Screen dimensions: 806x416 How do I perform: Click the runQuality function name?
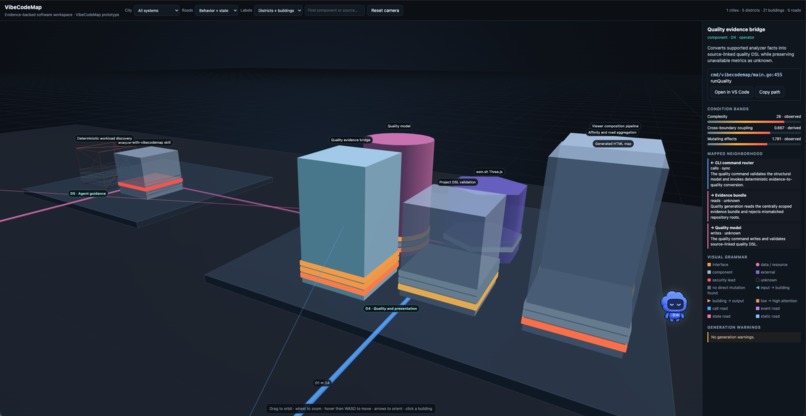722,81
